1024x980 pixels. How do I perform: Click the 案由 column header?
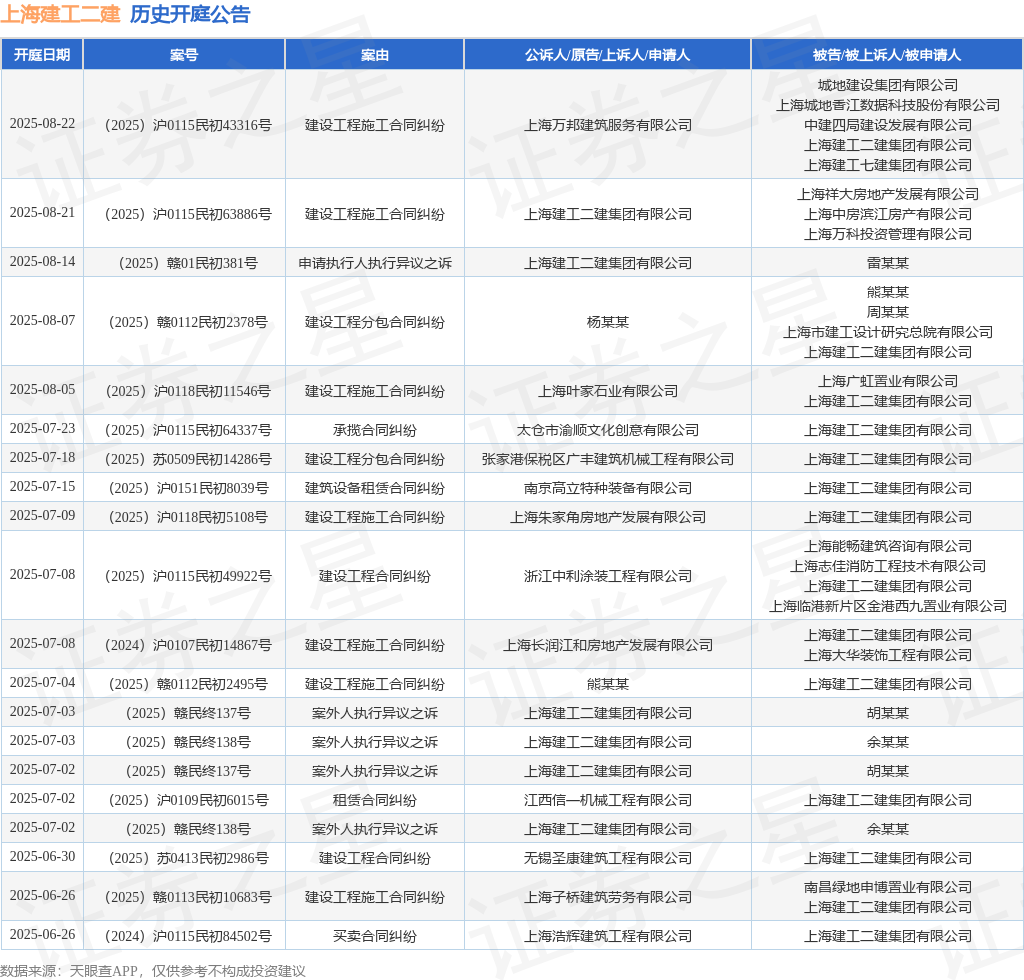point(374,55)
